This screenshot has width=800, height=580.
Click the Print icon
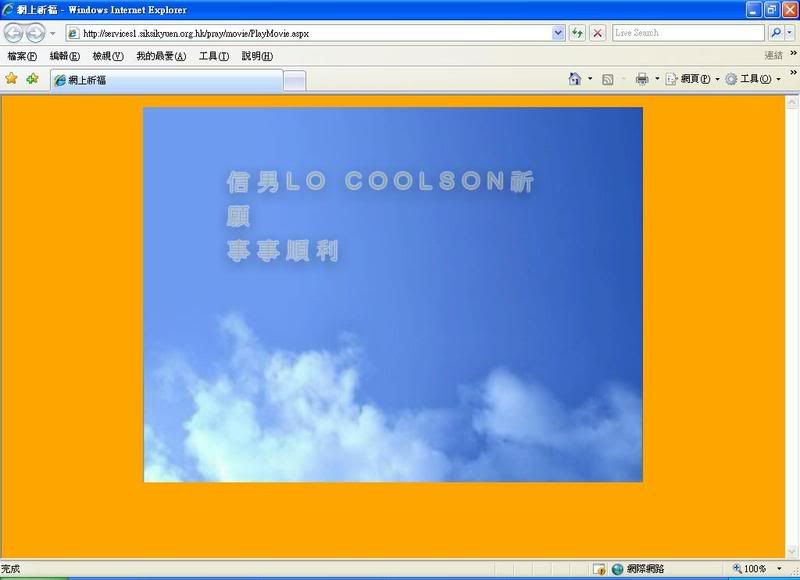[x=642, y=79]
